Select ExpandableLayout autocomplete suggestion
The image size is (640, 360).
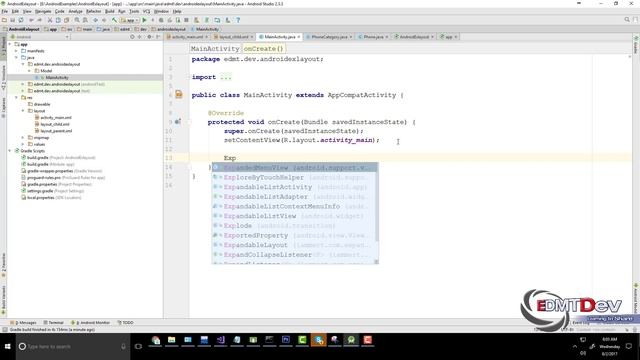(x=294, y=245)
